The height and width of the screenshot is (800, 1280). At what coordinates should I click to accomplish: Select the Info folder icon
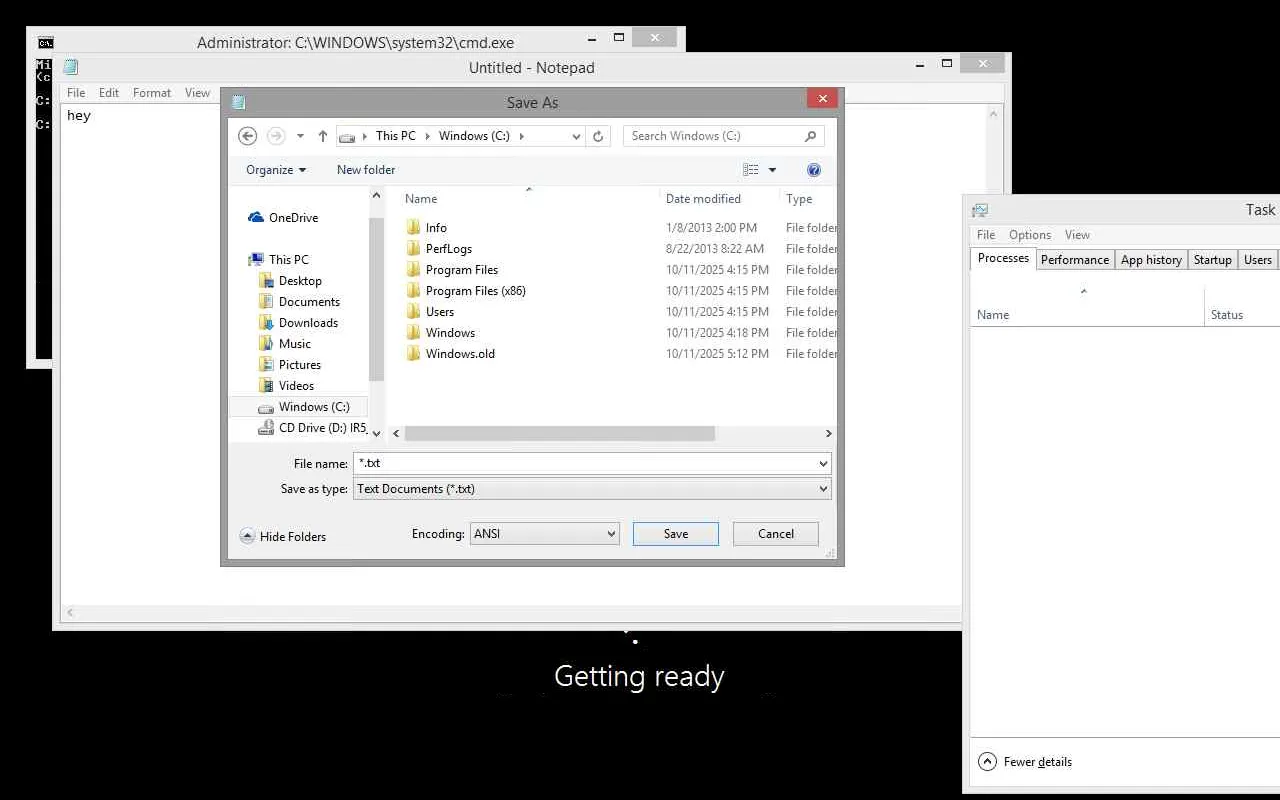414,227
